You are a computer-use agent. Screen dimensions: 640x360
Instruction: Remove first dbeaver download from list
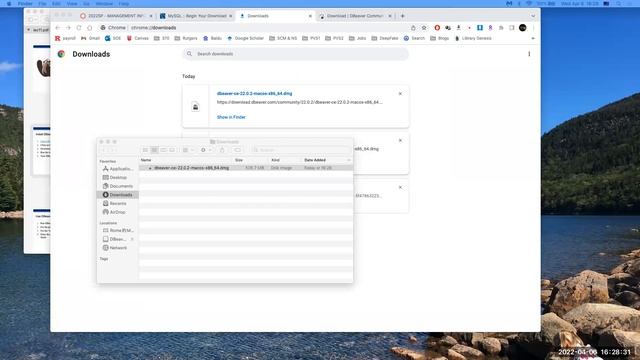click(400, 94)
